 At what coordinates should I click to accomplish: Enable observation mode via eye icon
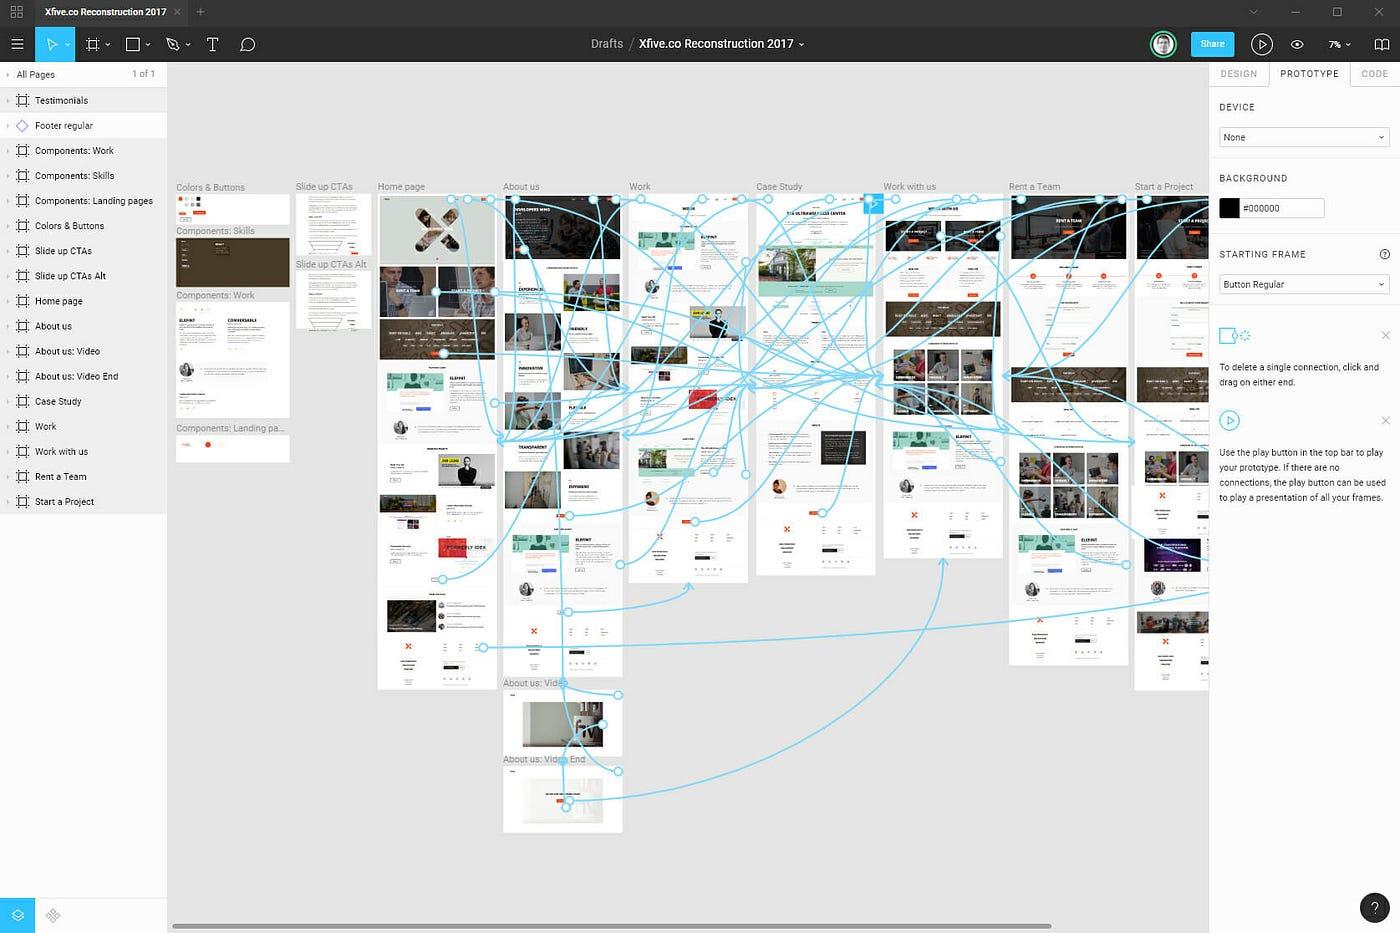[x=1297, y=44]
